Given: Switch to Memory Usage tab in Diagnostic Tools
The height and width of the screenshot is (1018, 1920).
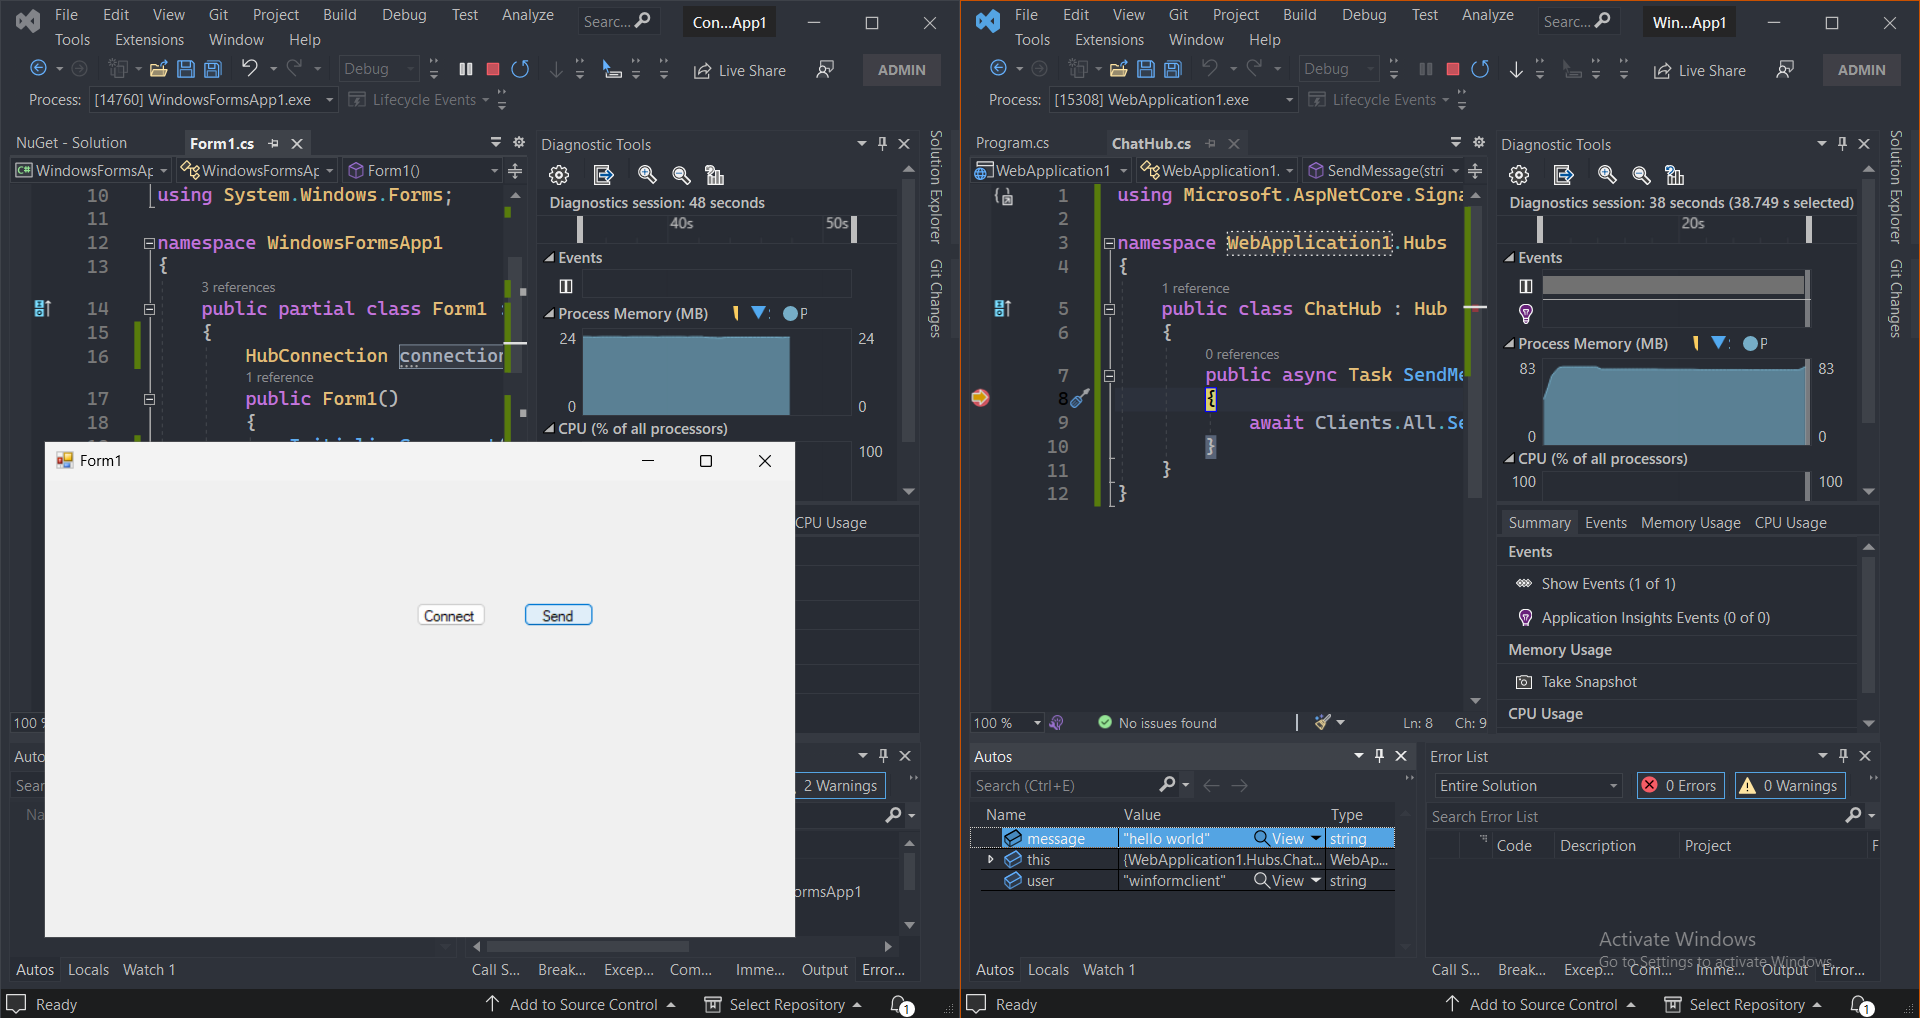Looking at the screenshot, I should [1690, 523].
